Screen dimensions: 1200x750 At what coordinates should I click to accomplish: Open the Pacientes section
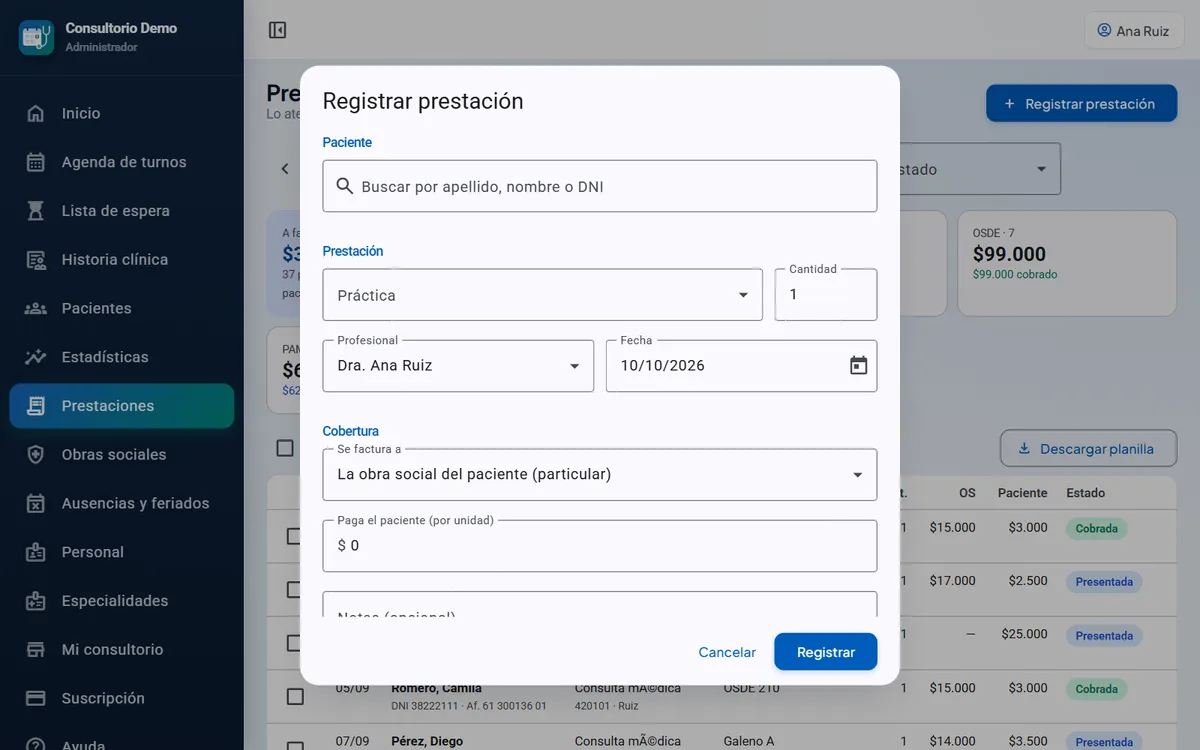click(x=122, y=308)
